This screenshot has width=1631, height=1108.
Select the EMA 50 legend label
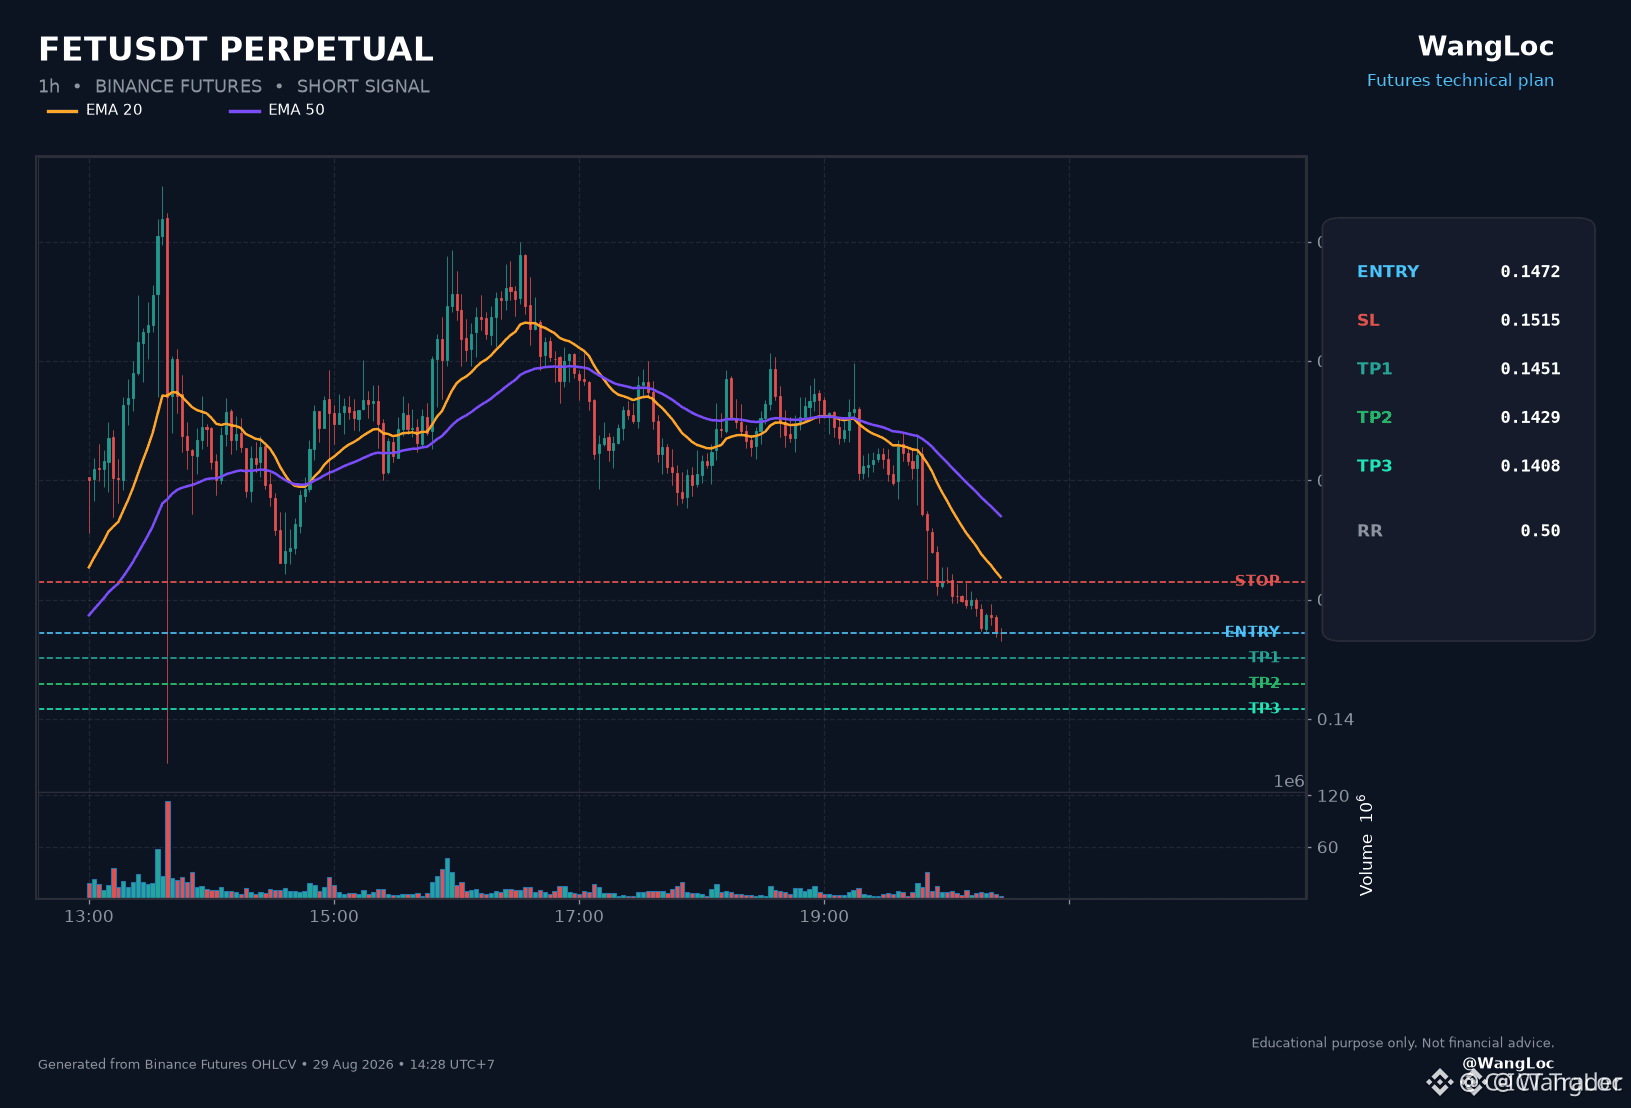tap(296, 110)
